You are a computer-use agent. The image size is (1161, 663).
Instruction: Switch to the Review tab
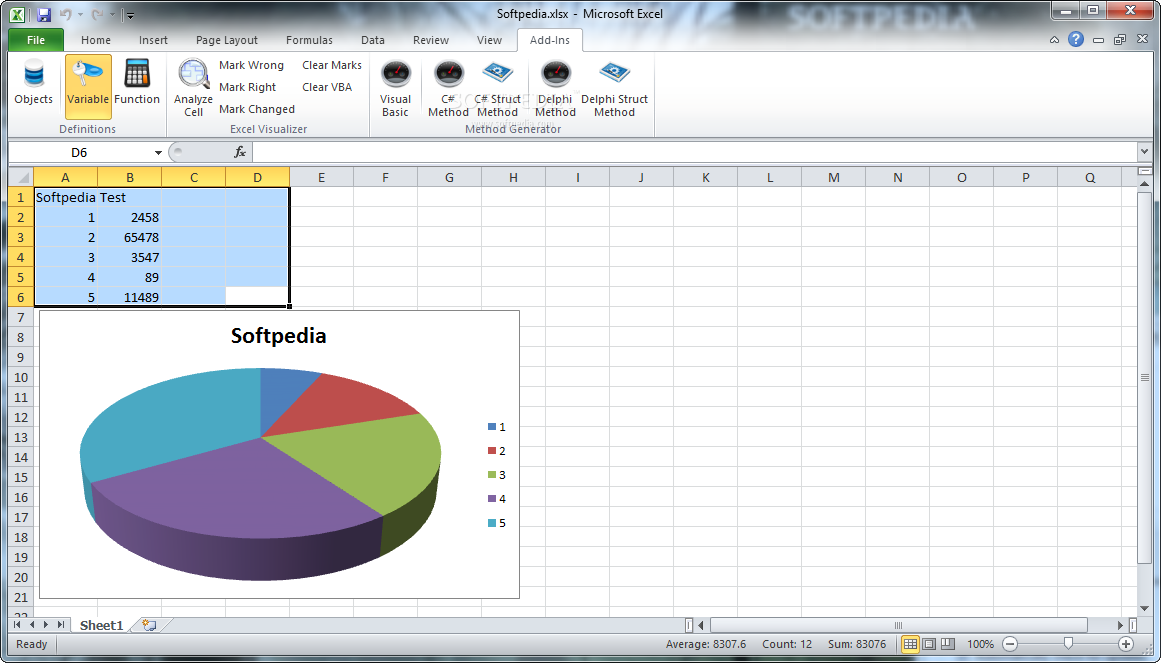[x=431, y=40]
